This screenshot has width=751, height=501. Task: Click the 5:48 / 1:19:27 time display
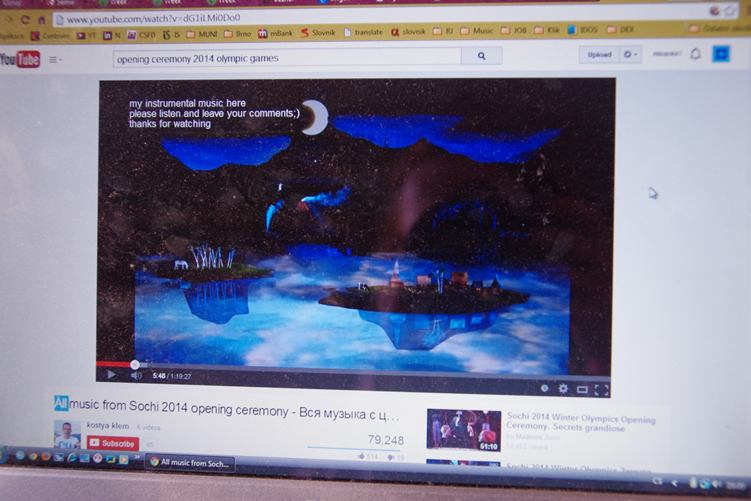tap(171, 376)
